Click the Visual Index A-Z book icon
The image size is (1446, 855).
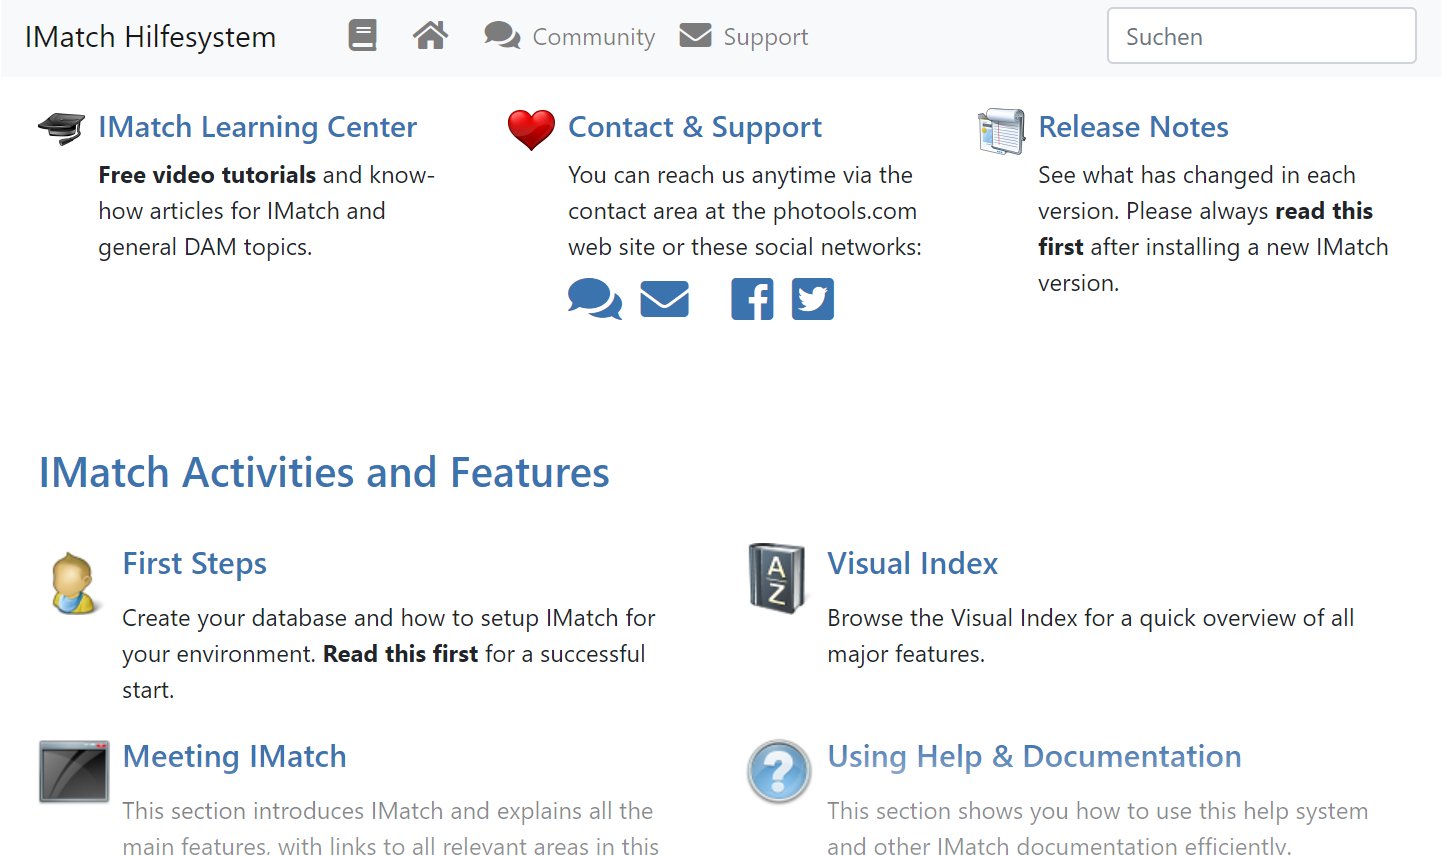[x=777, y=578]
